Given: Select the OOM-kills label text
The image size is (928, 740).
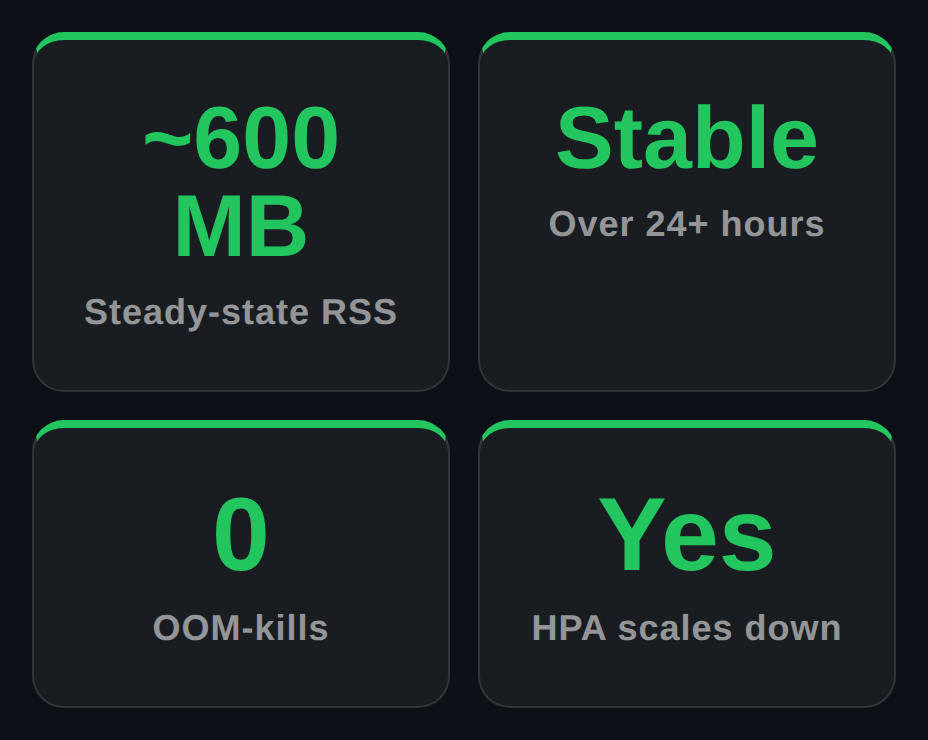Looking at the screenshot, I should pyautogui.click(x=241, y=628).
